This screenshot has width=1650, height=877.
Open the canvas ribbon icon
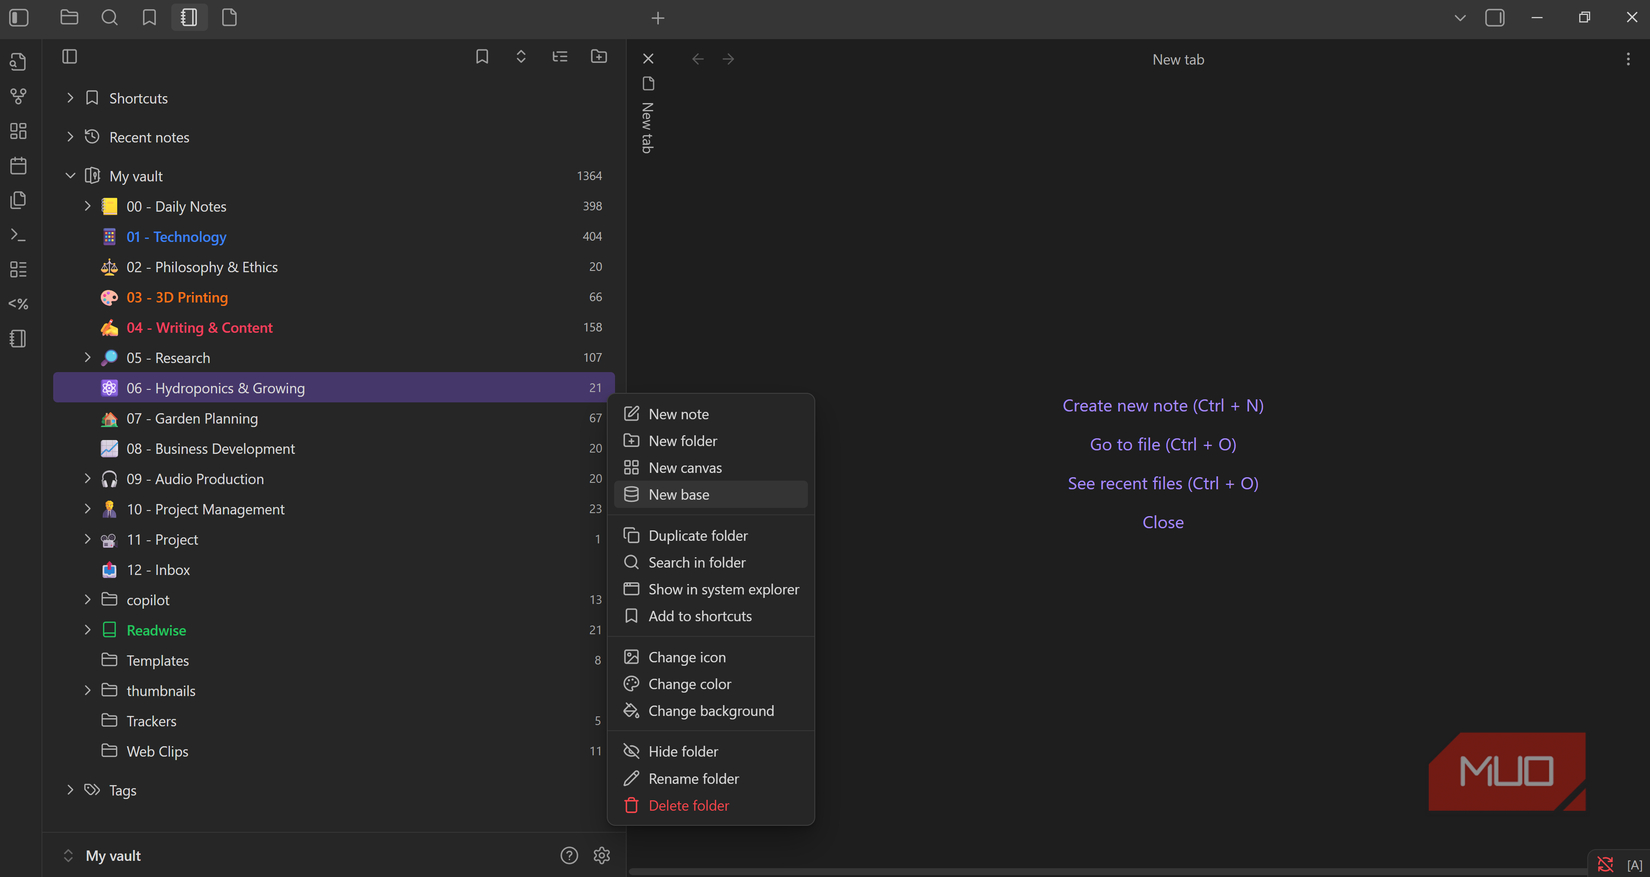[x=18, y=131]
